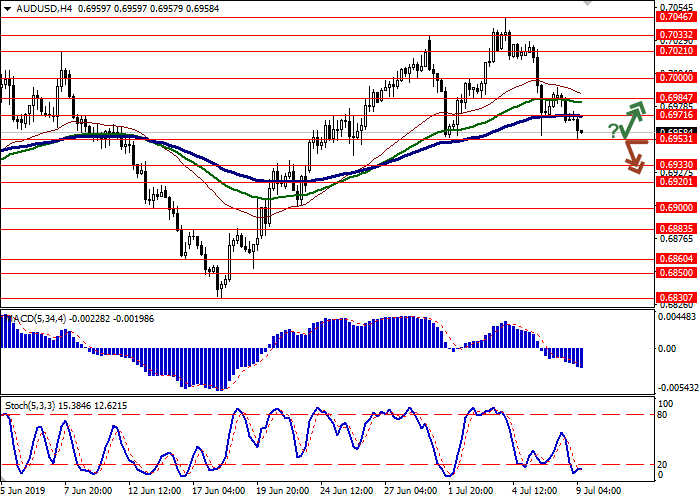Viewport: 700px width, 500px height.
Task: Click the current price marker on price axis
Action: [x=676, y=131]
